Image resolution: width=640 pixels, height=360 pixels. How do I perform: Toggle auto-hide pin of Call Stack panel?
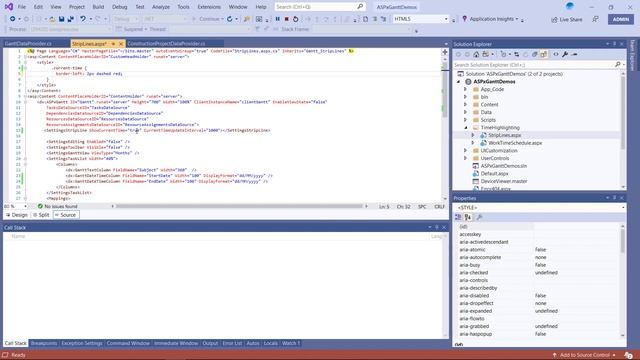tap(437, 227)
